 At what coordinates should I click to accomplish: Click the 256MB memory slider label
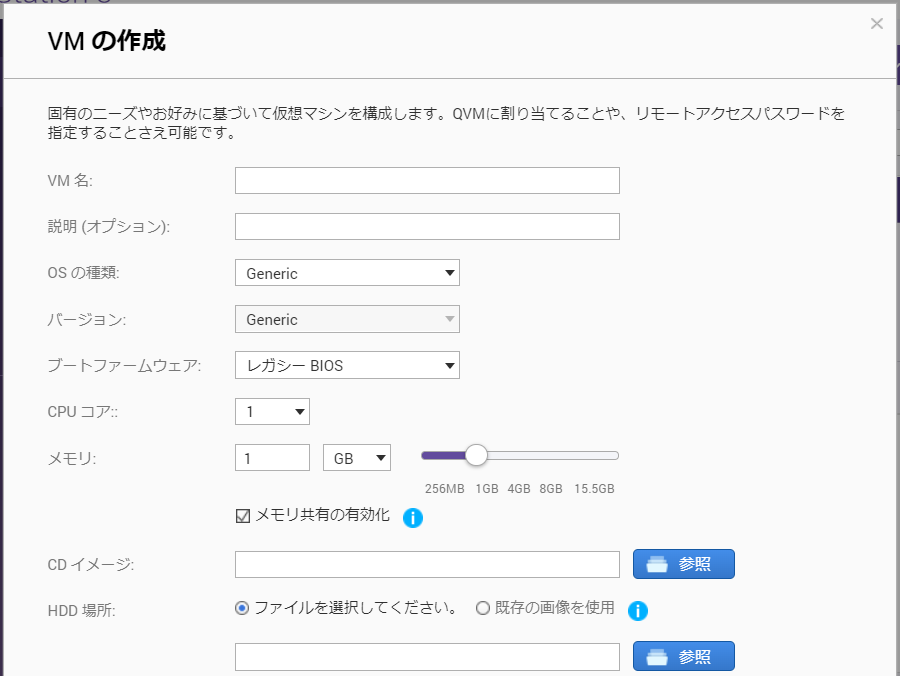444,489
